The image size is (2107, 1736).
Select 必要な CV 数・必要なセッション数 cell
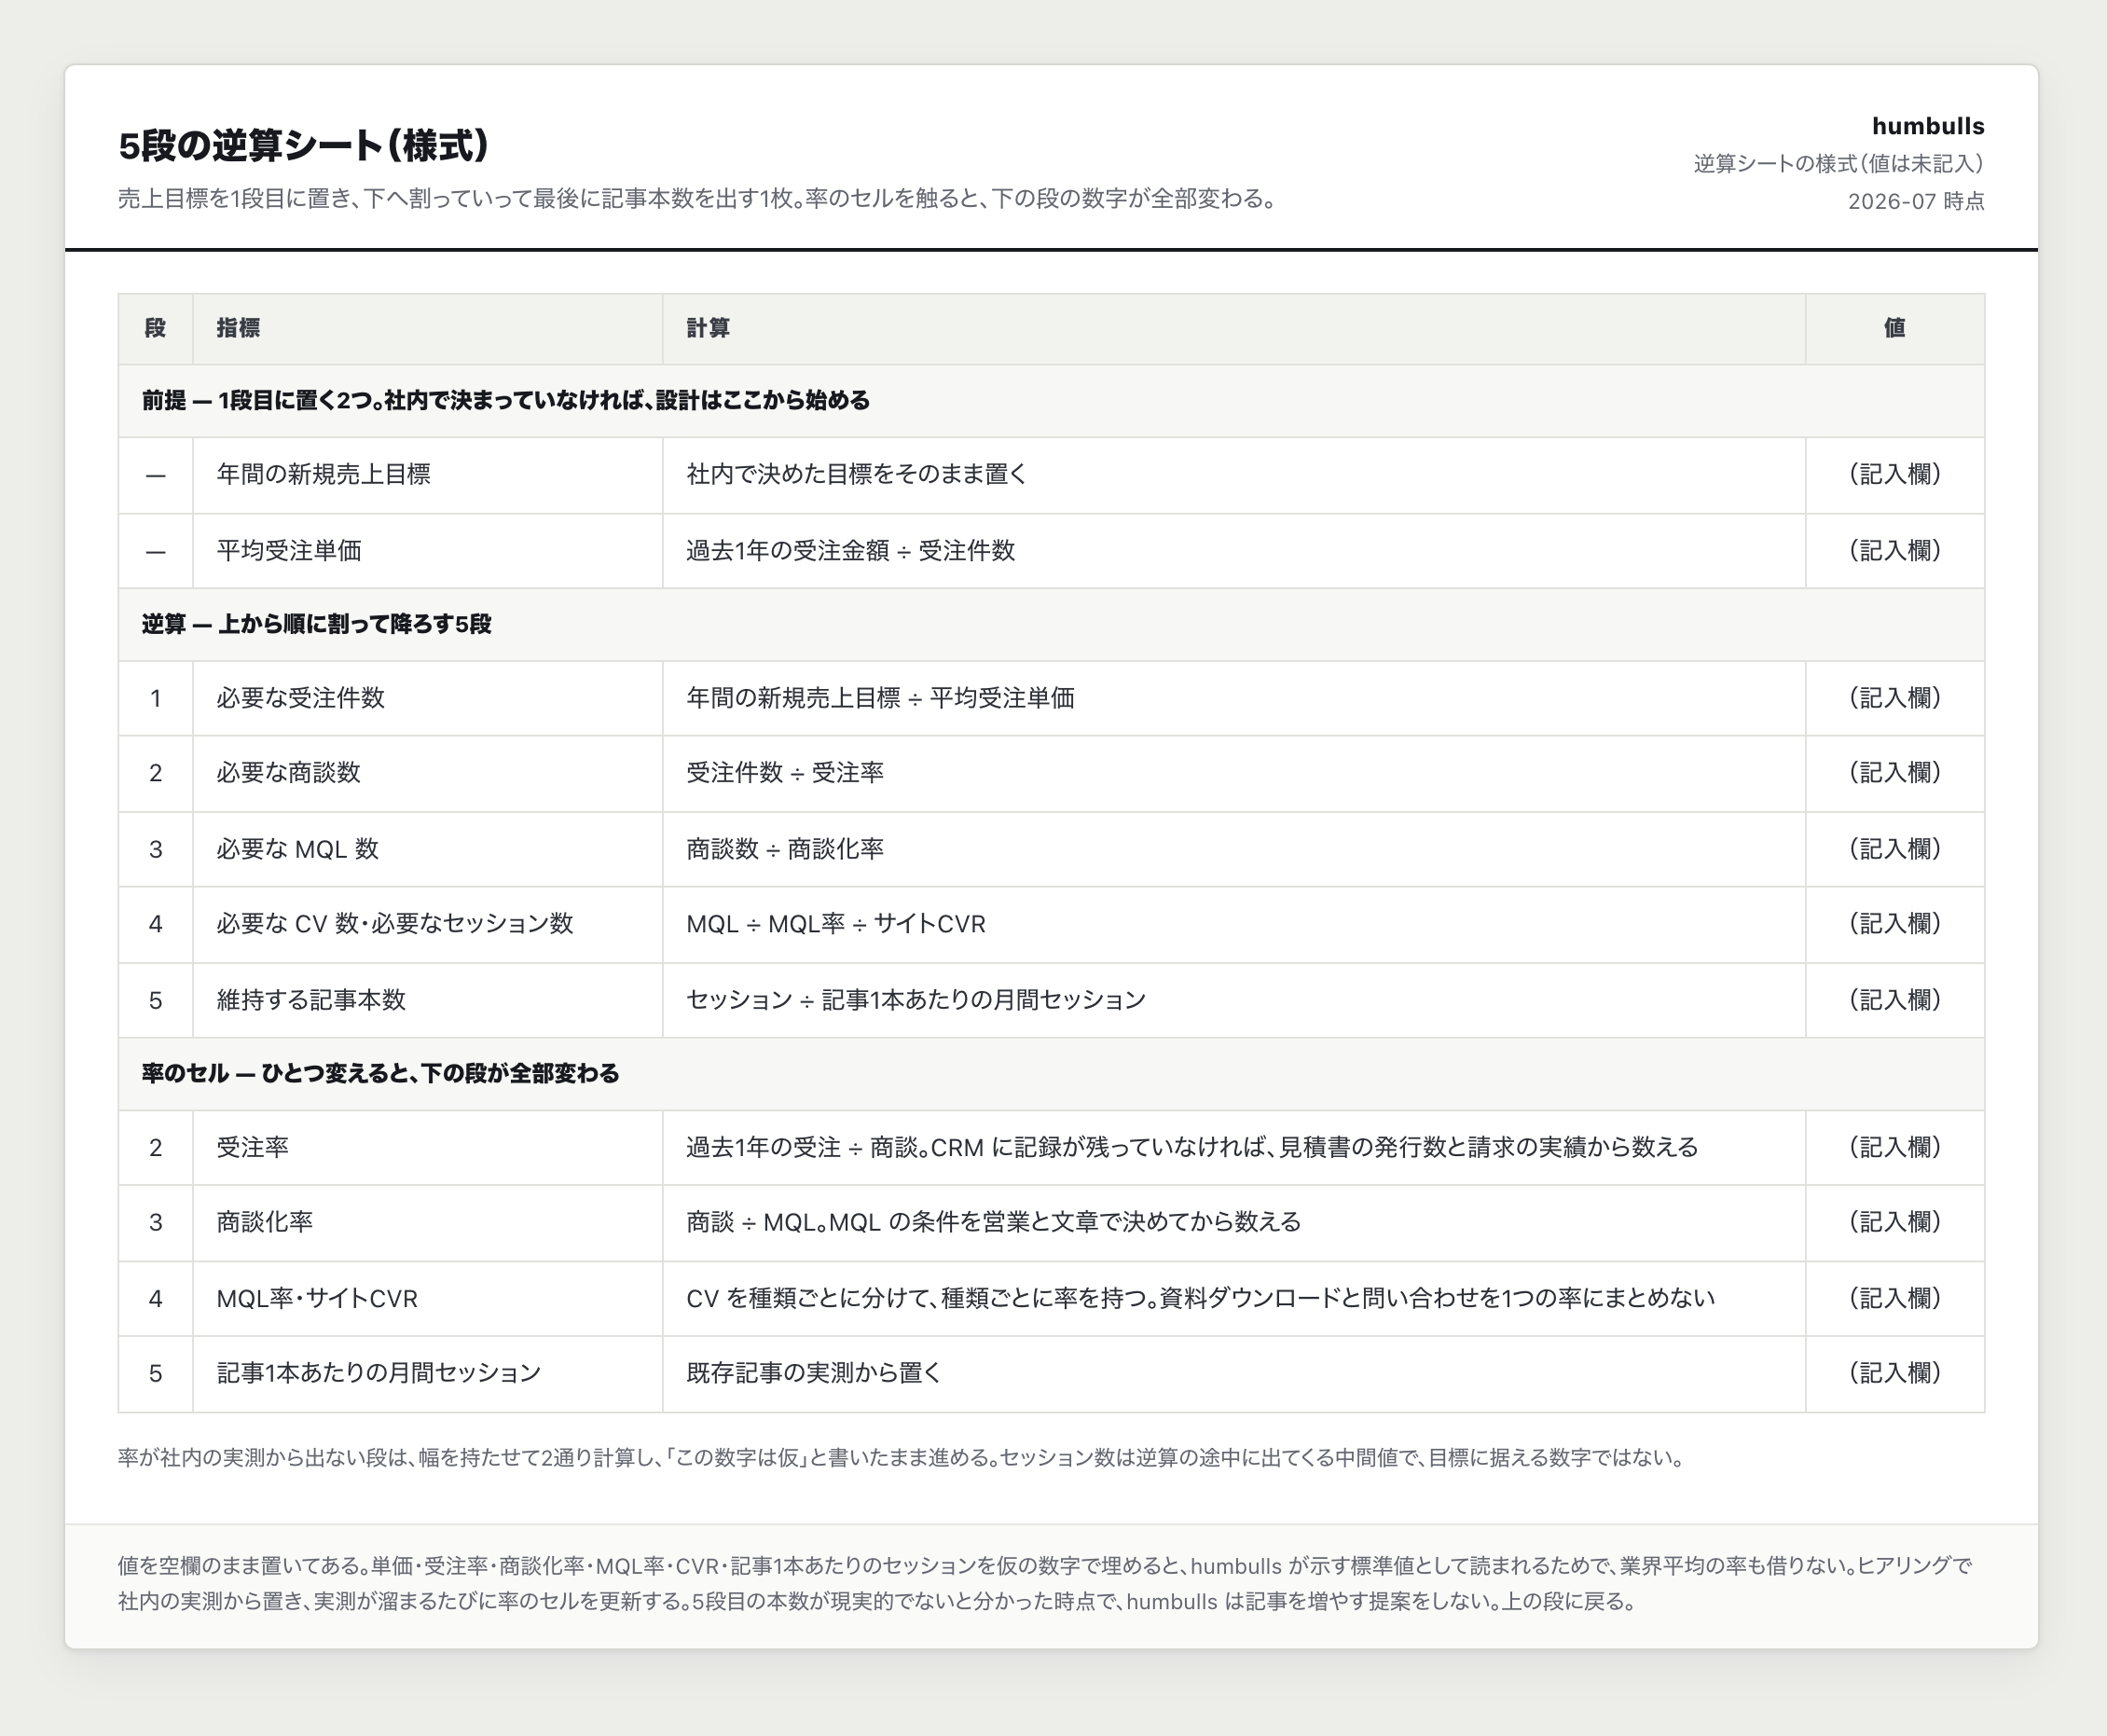click(x=427, y=924)
